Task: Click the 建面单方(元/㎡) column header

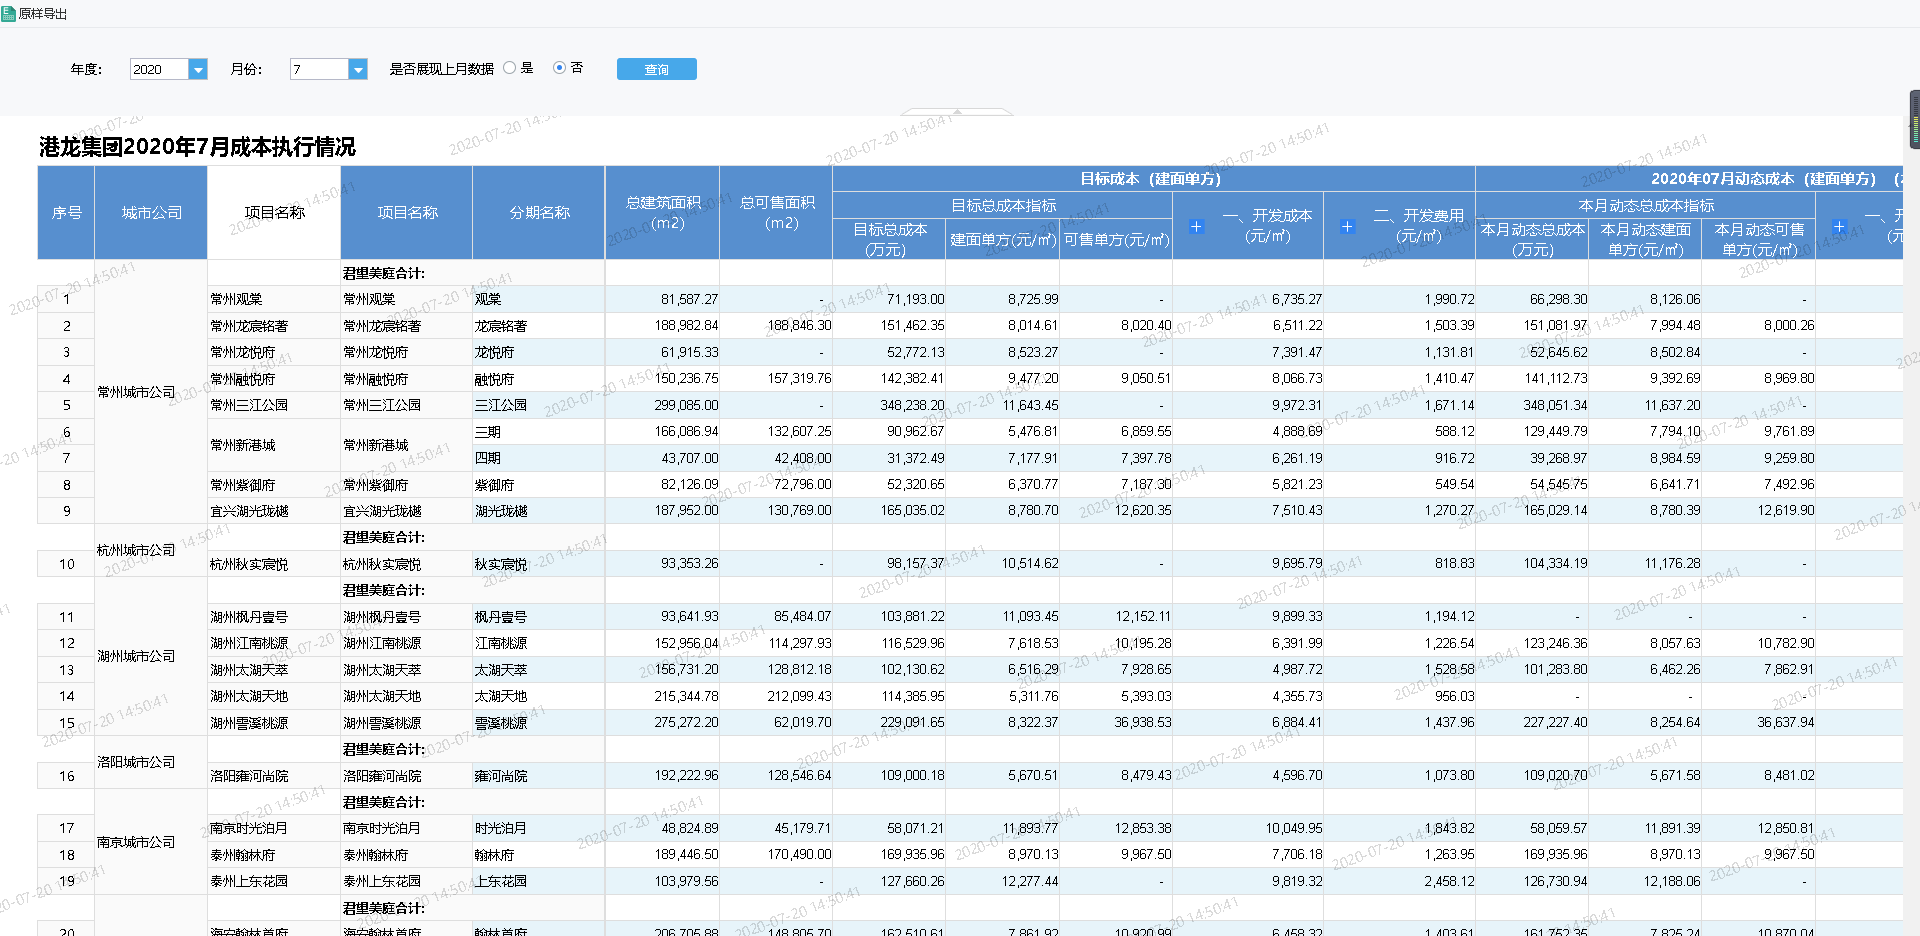Action: pos(1002,239)
